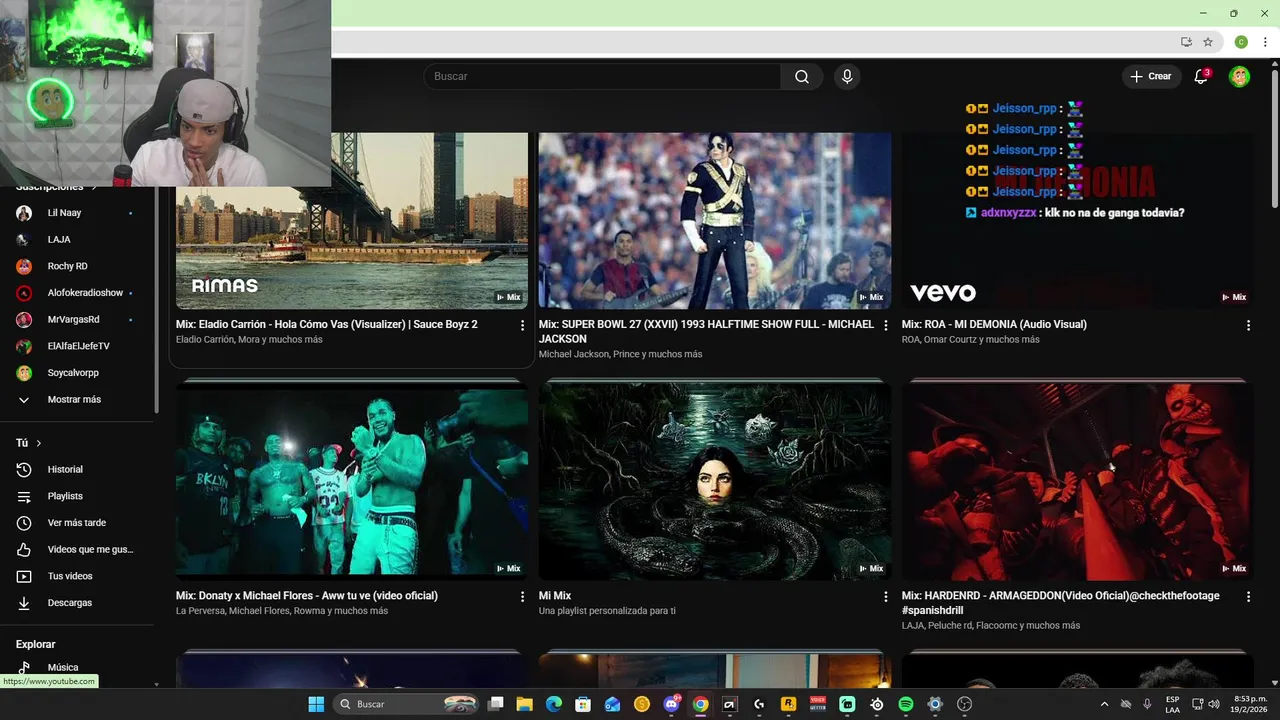The image size is (1280, 720).
Task: Open the Michael Jackson halftime show thumbnail
Action: coord(715,221)
